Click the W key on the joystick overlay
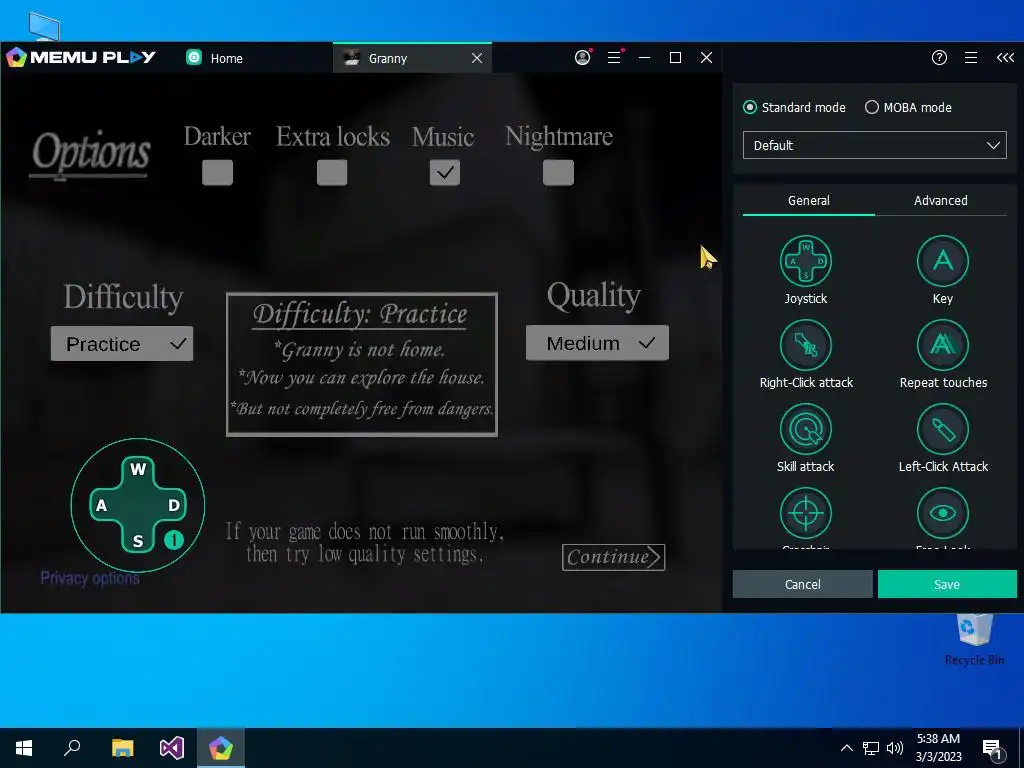Screen dimensions: 1024x768 click(138, 469)
